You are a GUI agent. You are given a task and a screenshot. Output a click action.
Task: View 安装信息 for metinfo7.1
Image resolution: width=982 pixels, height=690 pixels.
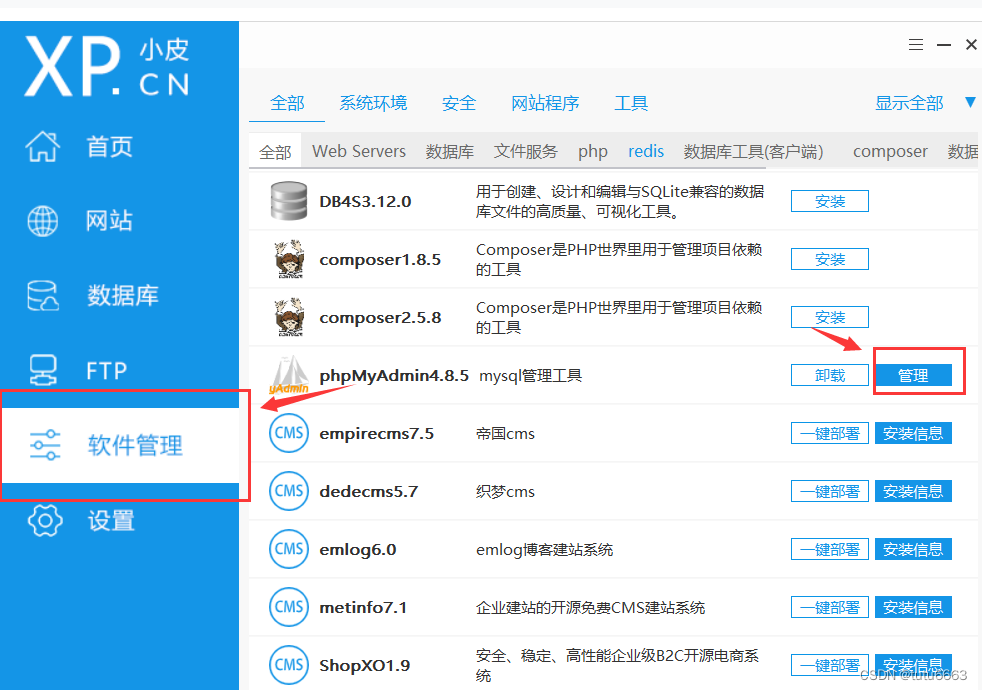pos(913,607)
